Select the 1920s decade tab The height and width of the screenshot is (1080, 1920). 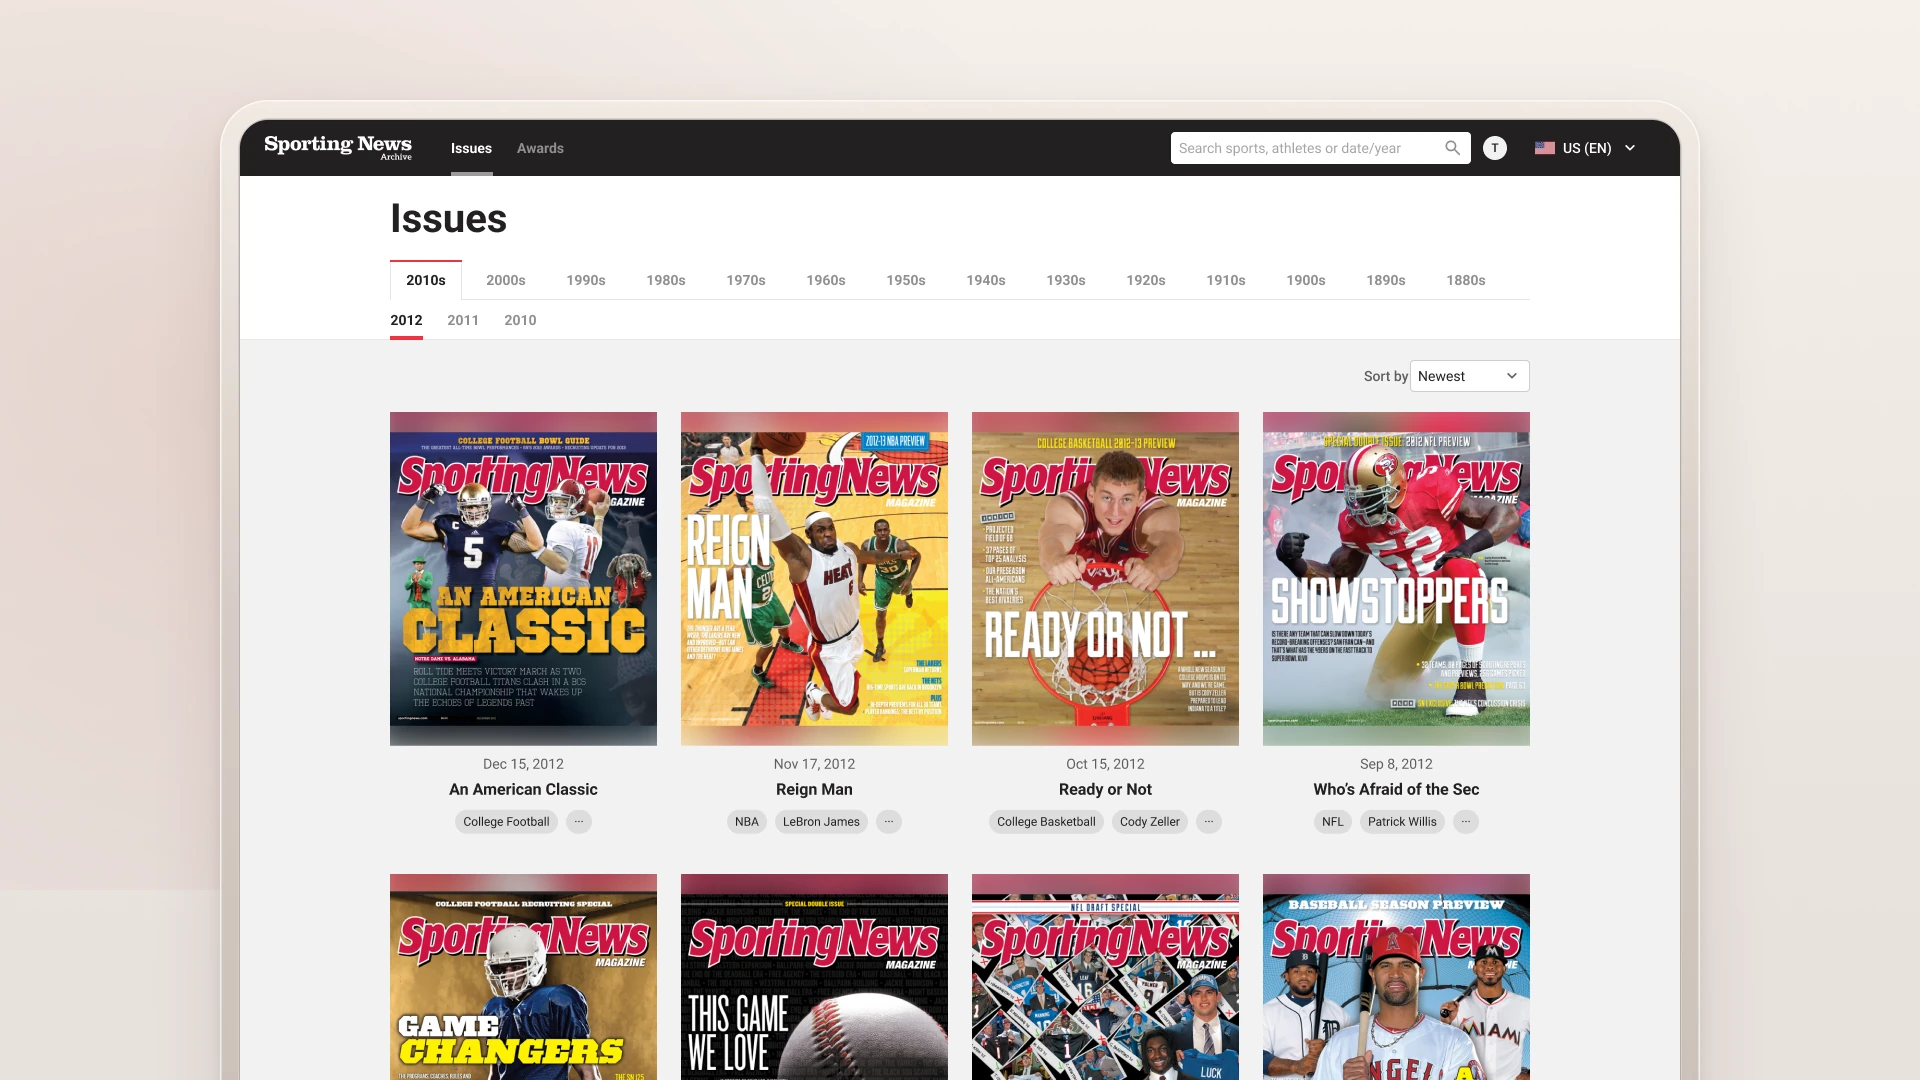pyautogui.click(x=1146, y=280)
